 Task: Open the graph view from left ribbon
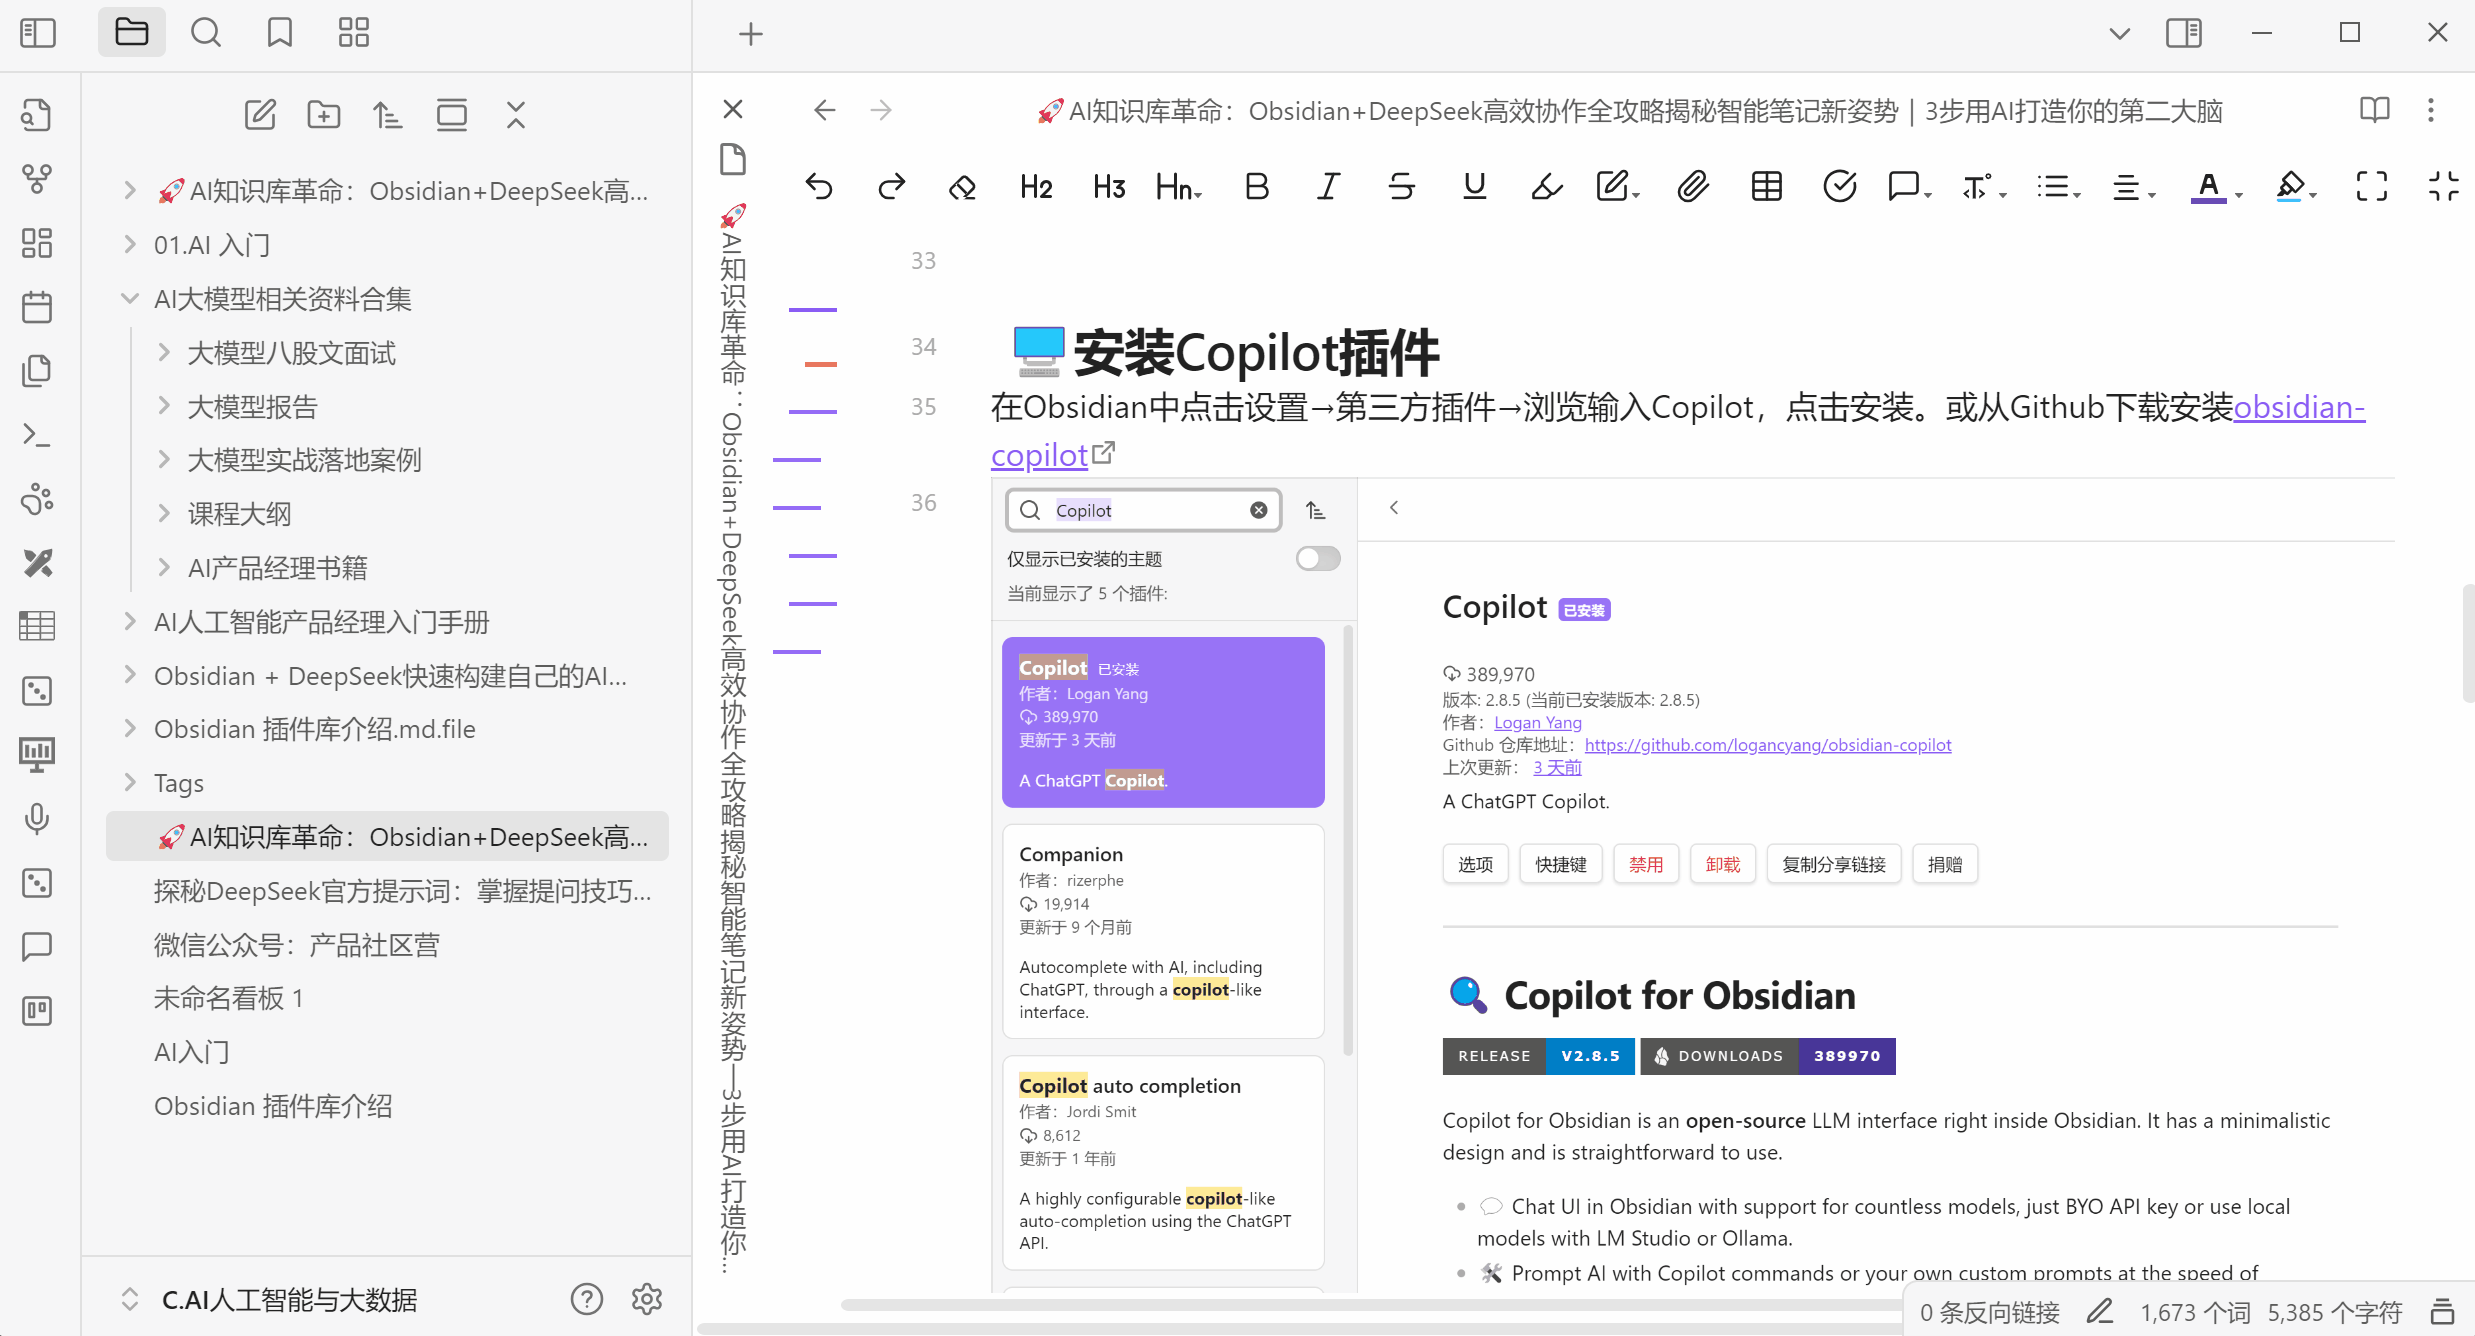[37, 179]
